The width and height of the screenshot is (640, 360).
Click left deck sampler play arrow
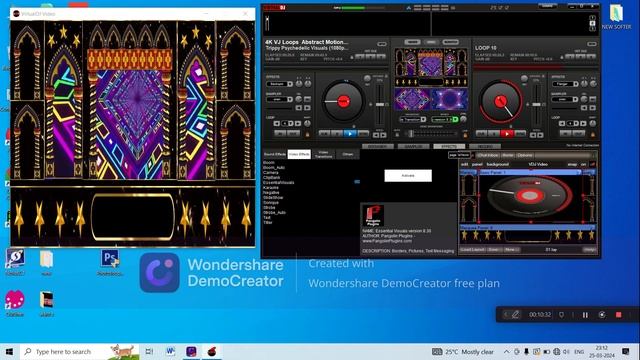pyautogui.click(x=307, y=108)
